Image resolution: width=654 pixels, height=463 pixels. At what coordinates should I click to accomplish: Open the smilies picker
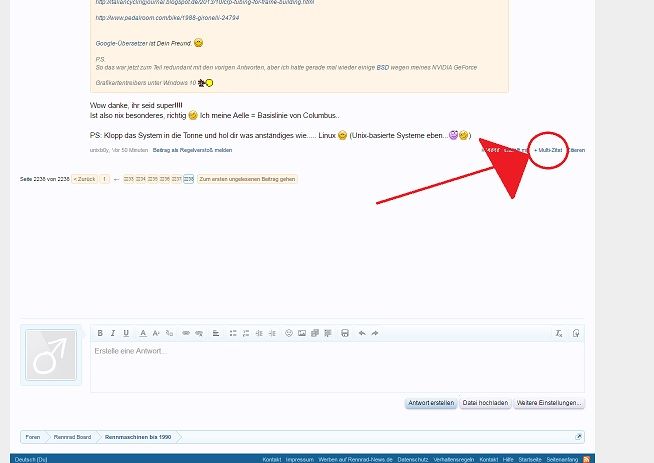pos(289,333)
